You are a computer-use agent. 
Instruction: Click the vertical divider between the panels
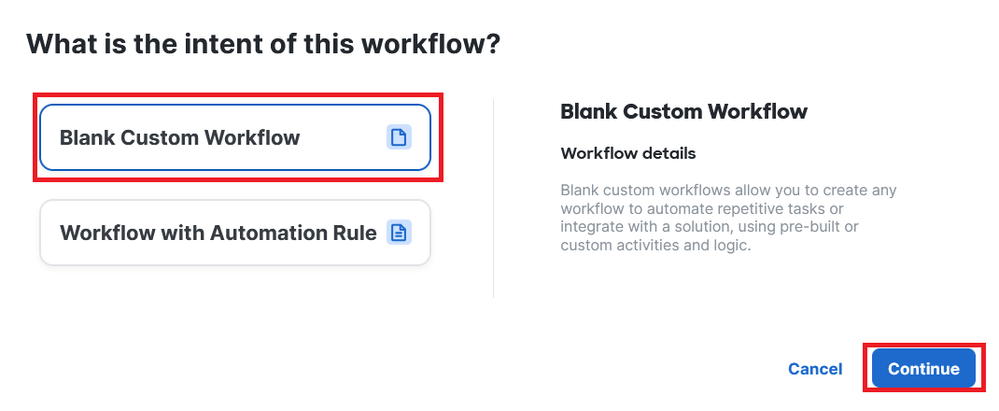[x=494, y=198]
